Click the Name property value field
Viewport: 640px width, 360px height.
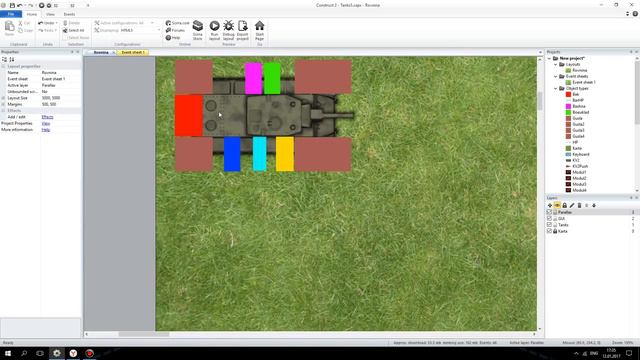[x=60, y=73]
